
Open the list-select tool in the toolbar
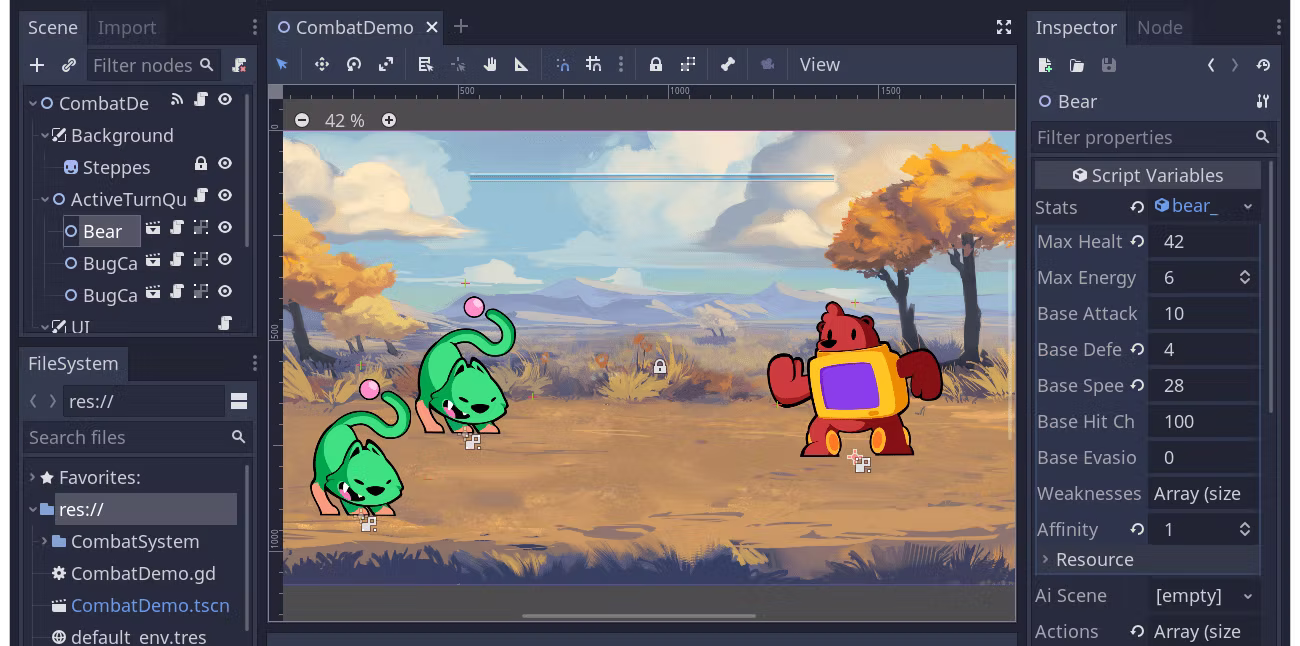point(425,64)
